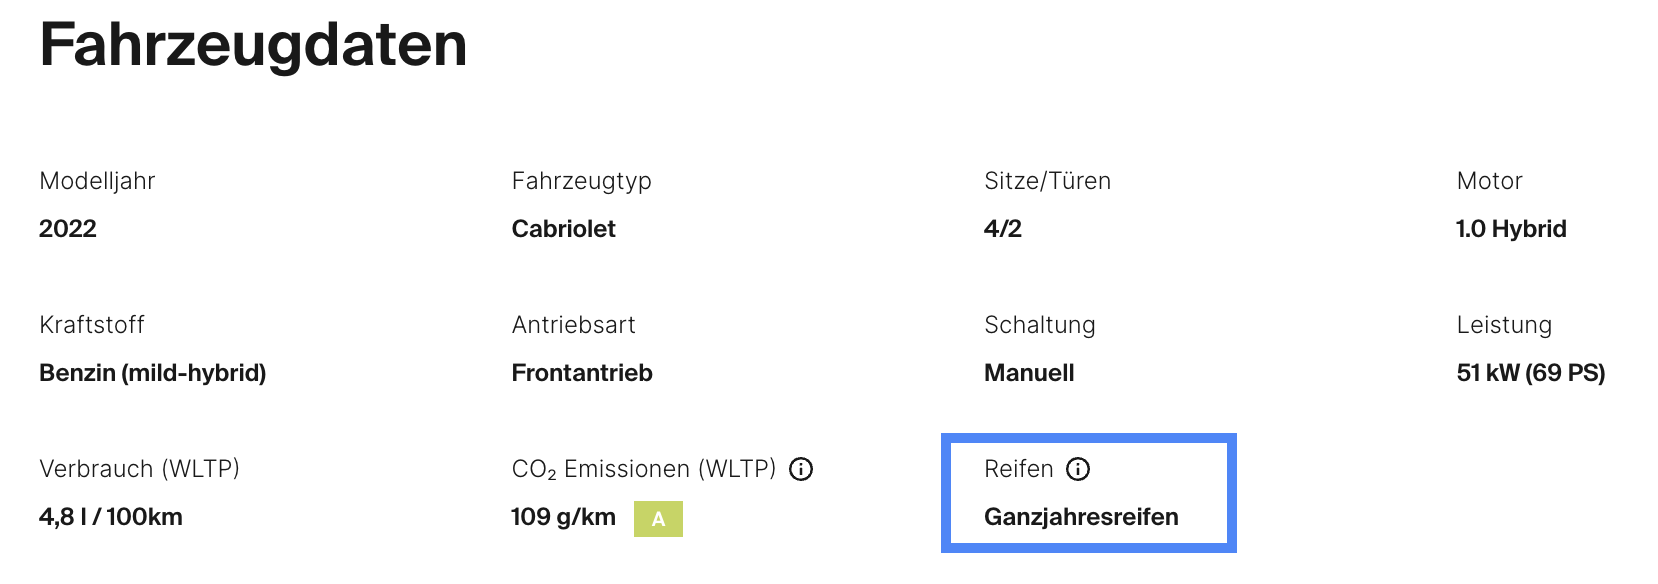
Task: Select the 1.0 Hybrid motor value
Action: (1511, 229)
